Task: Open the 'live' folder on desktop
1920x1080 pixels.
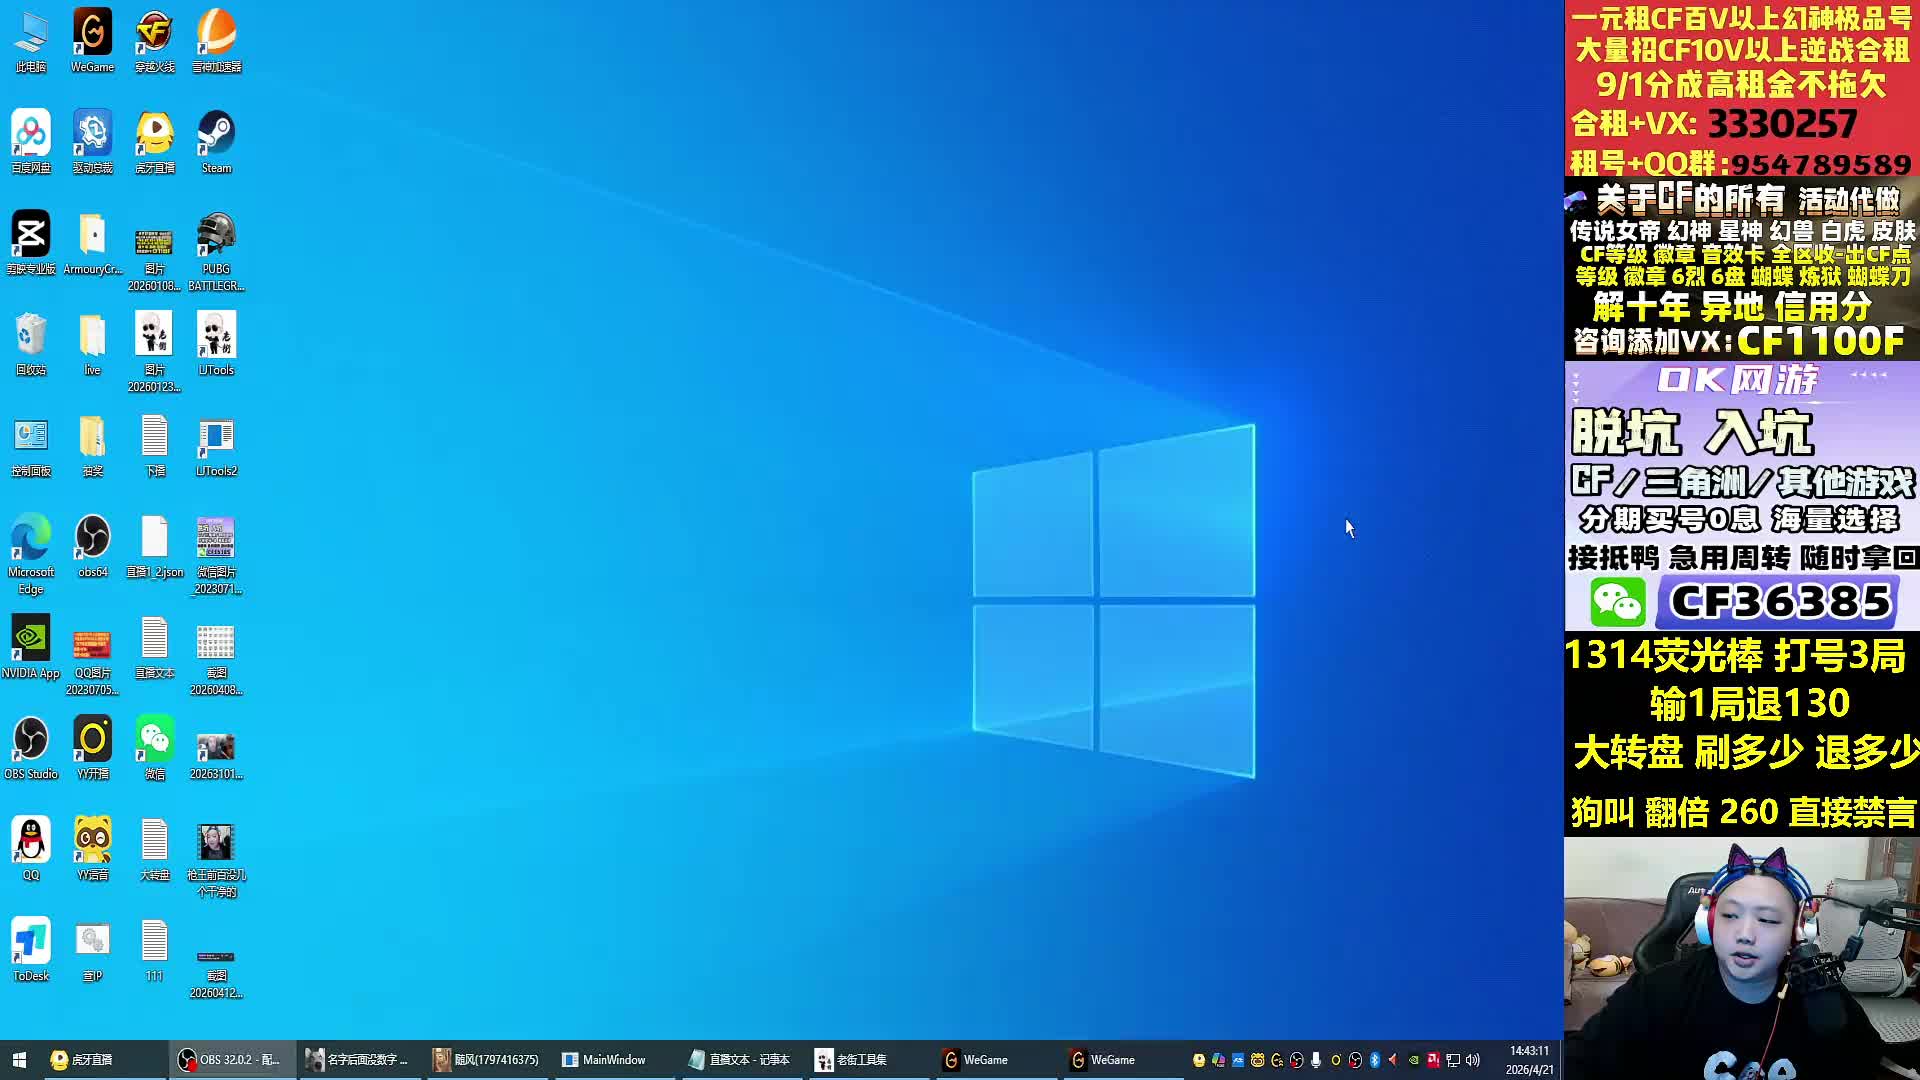Action: click(92, 337)
